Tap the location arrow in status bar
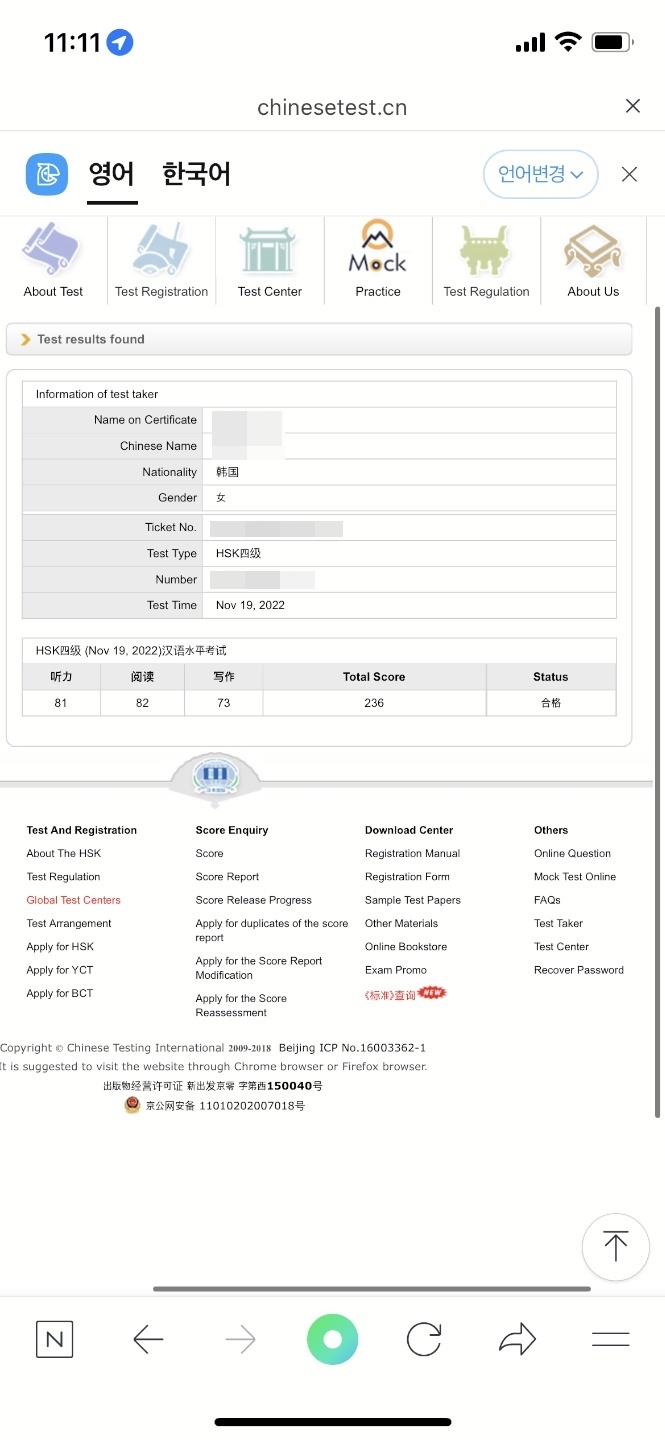Screen dimensions: 665x1440 point(120,43)
